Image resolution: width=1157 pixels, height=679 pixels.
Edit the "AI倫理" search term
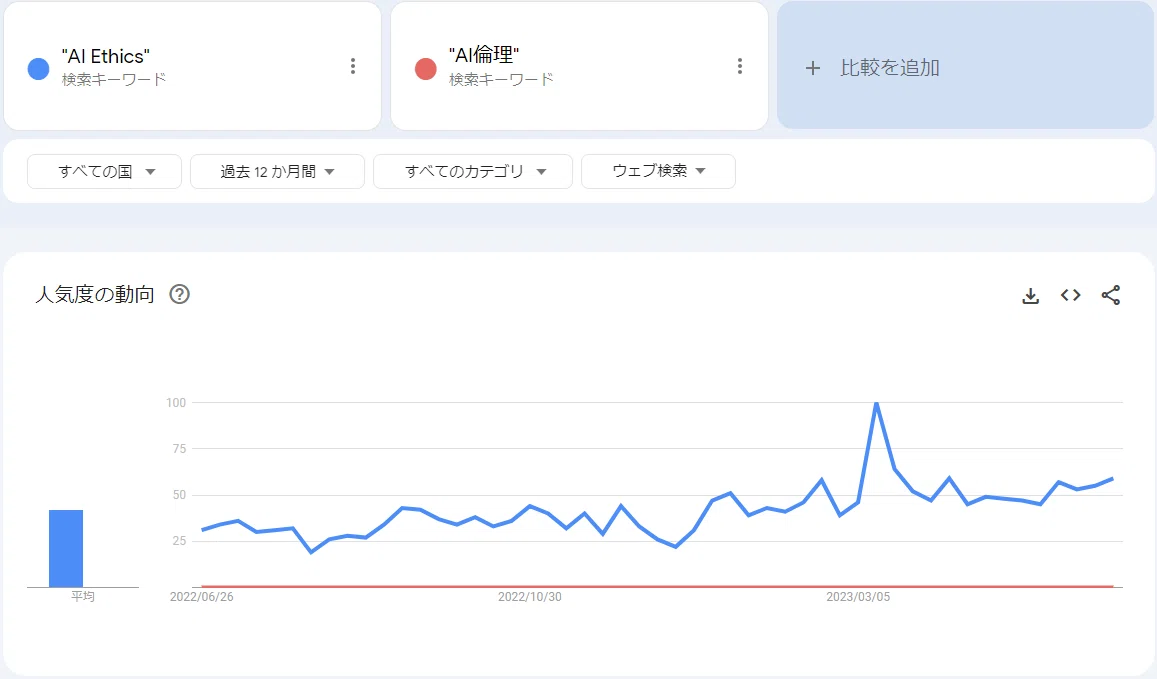pos(484,55)
